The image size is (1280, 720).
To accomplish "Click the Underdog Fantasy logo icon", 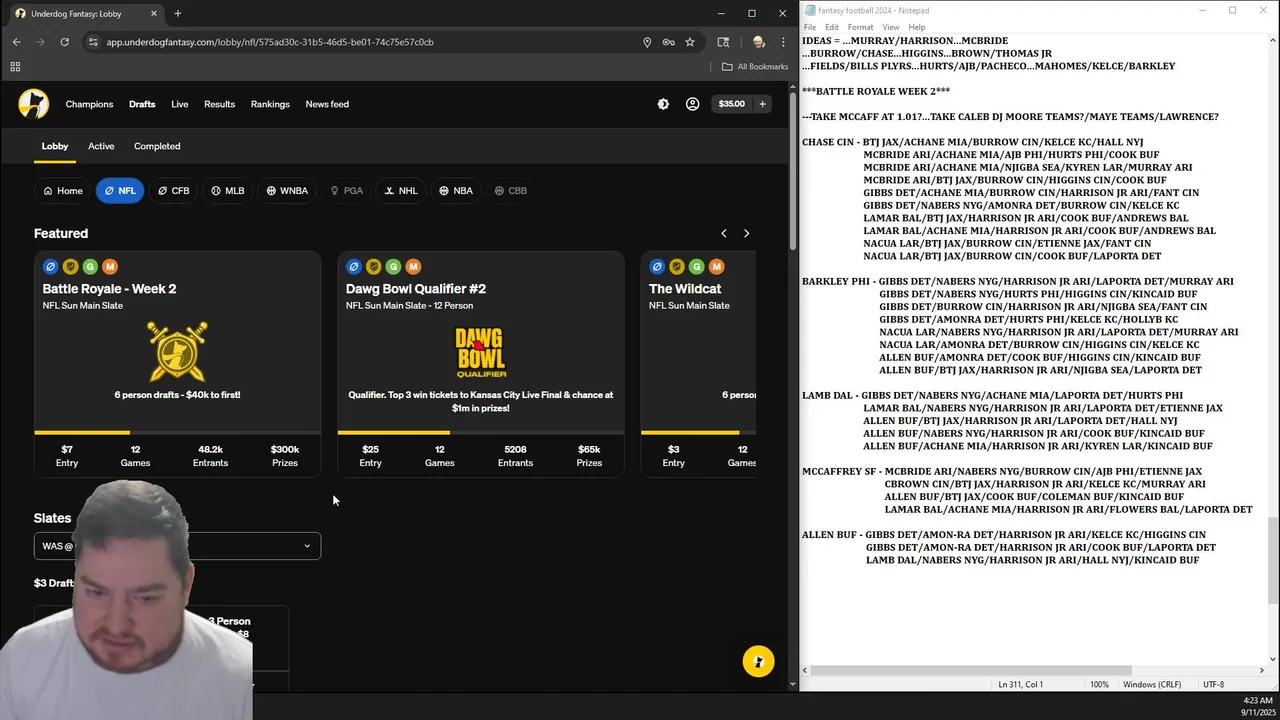I will (x=33, y=104).
